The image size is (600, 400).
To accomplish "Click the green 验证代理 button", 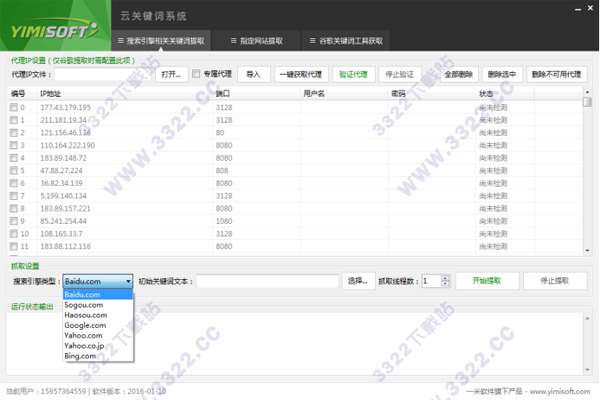I will coord(353,74).
